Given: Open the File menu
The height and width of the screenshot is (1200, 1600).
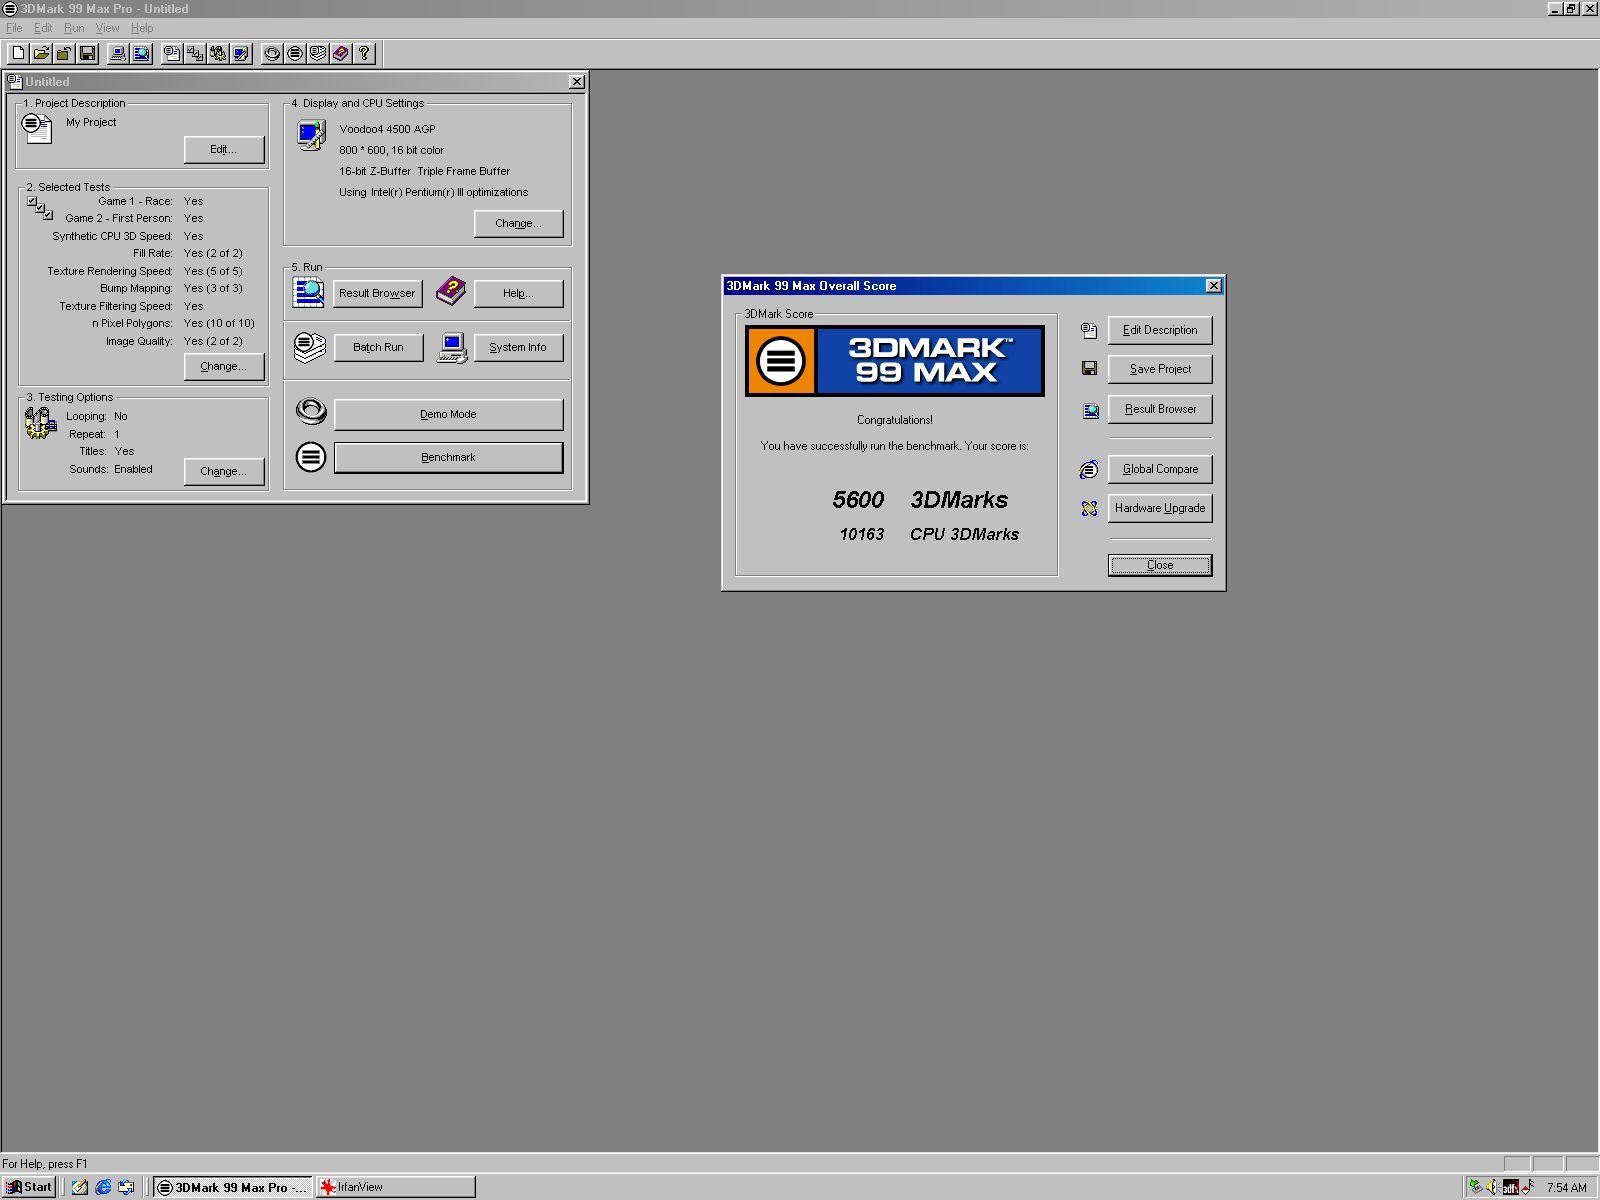Looking at the screenshot, I should pos(14,28).
